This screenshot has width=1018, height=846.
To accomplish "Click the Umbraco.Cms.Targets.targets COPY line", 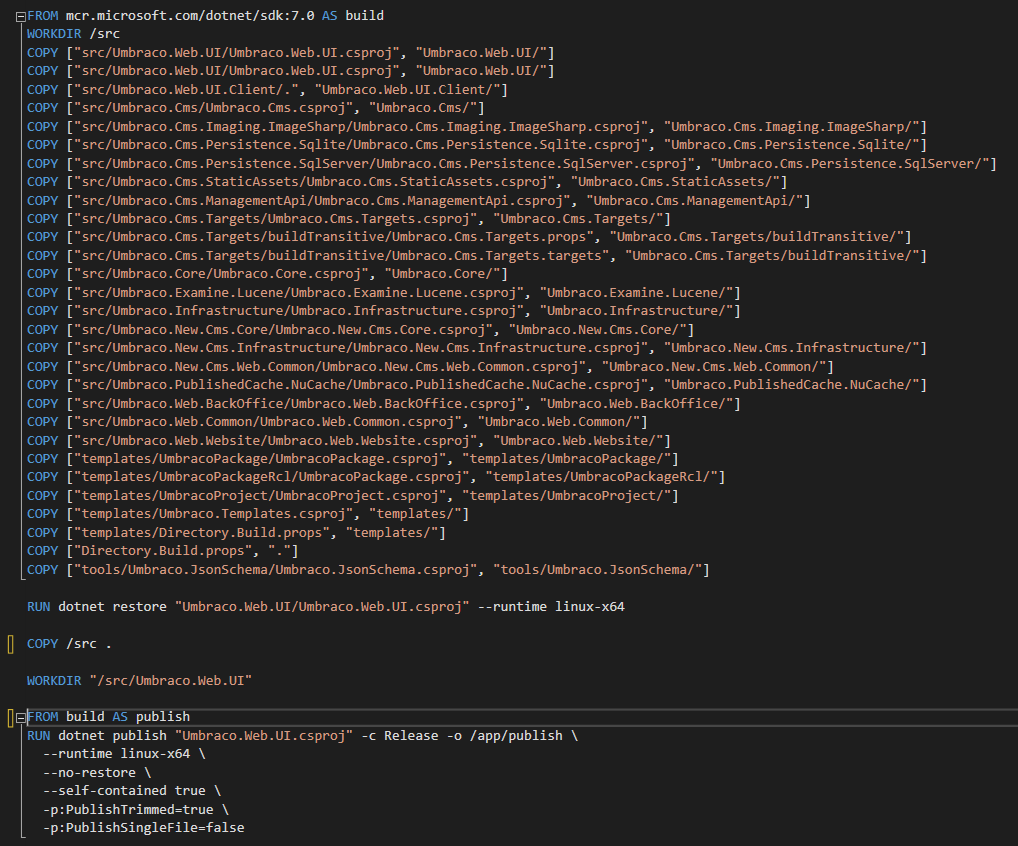I will coord(477,256).
